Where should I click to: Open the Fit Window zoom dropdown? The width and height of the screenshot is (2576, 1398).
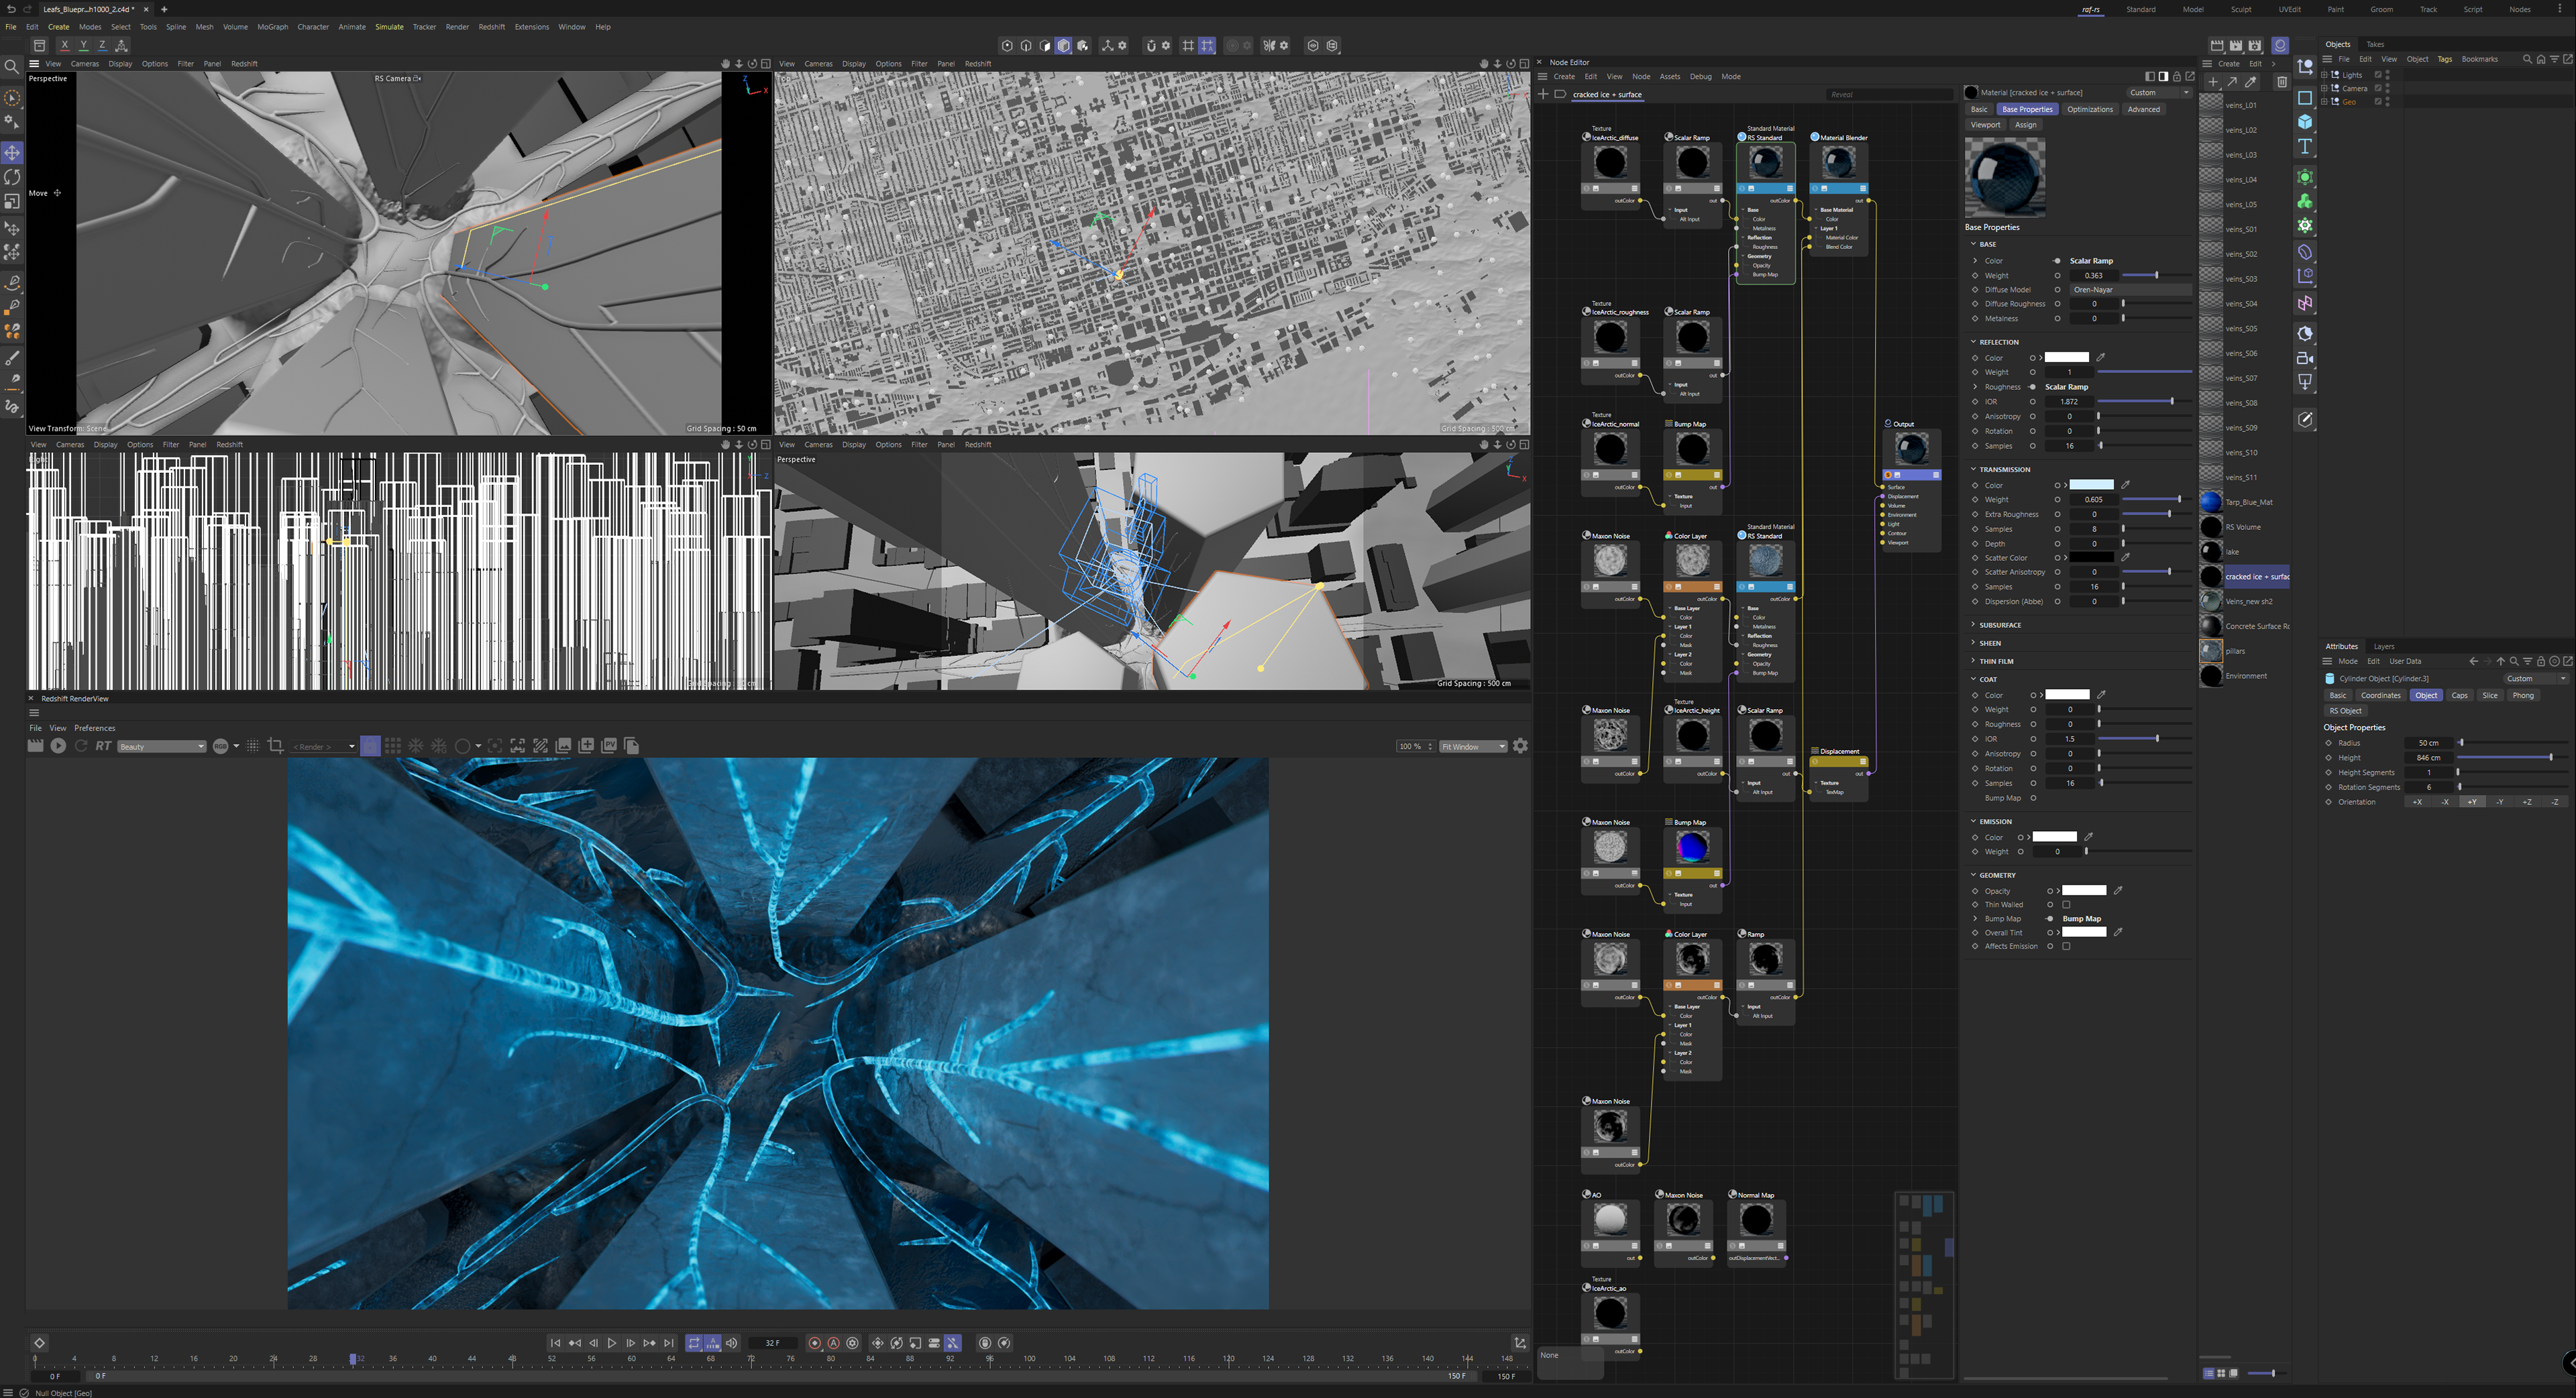[1472, 746]
